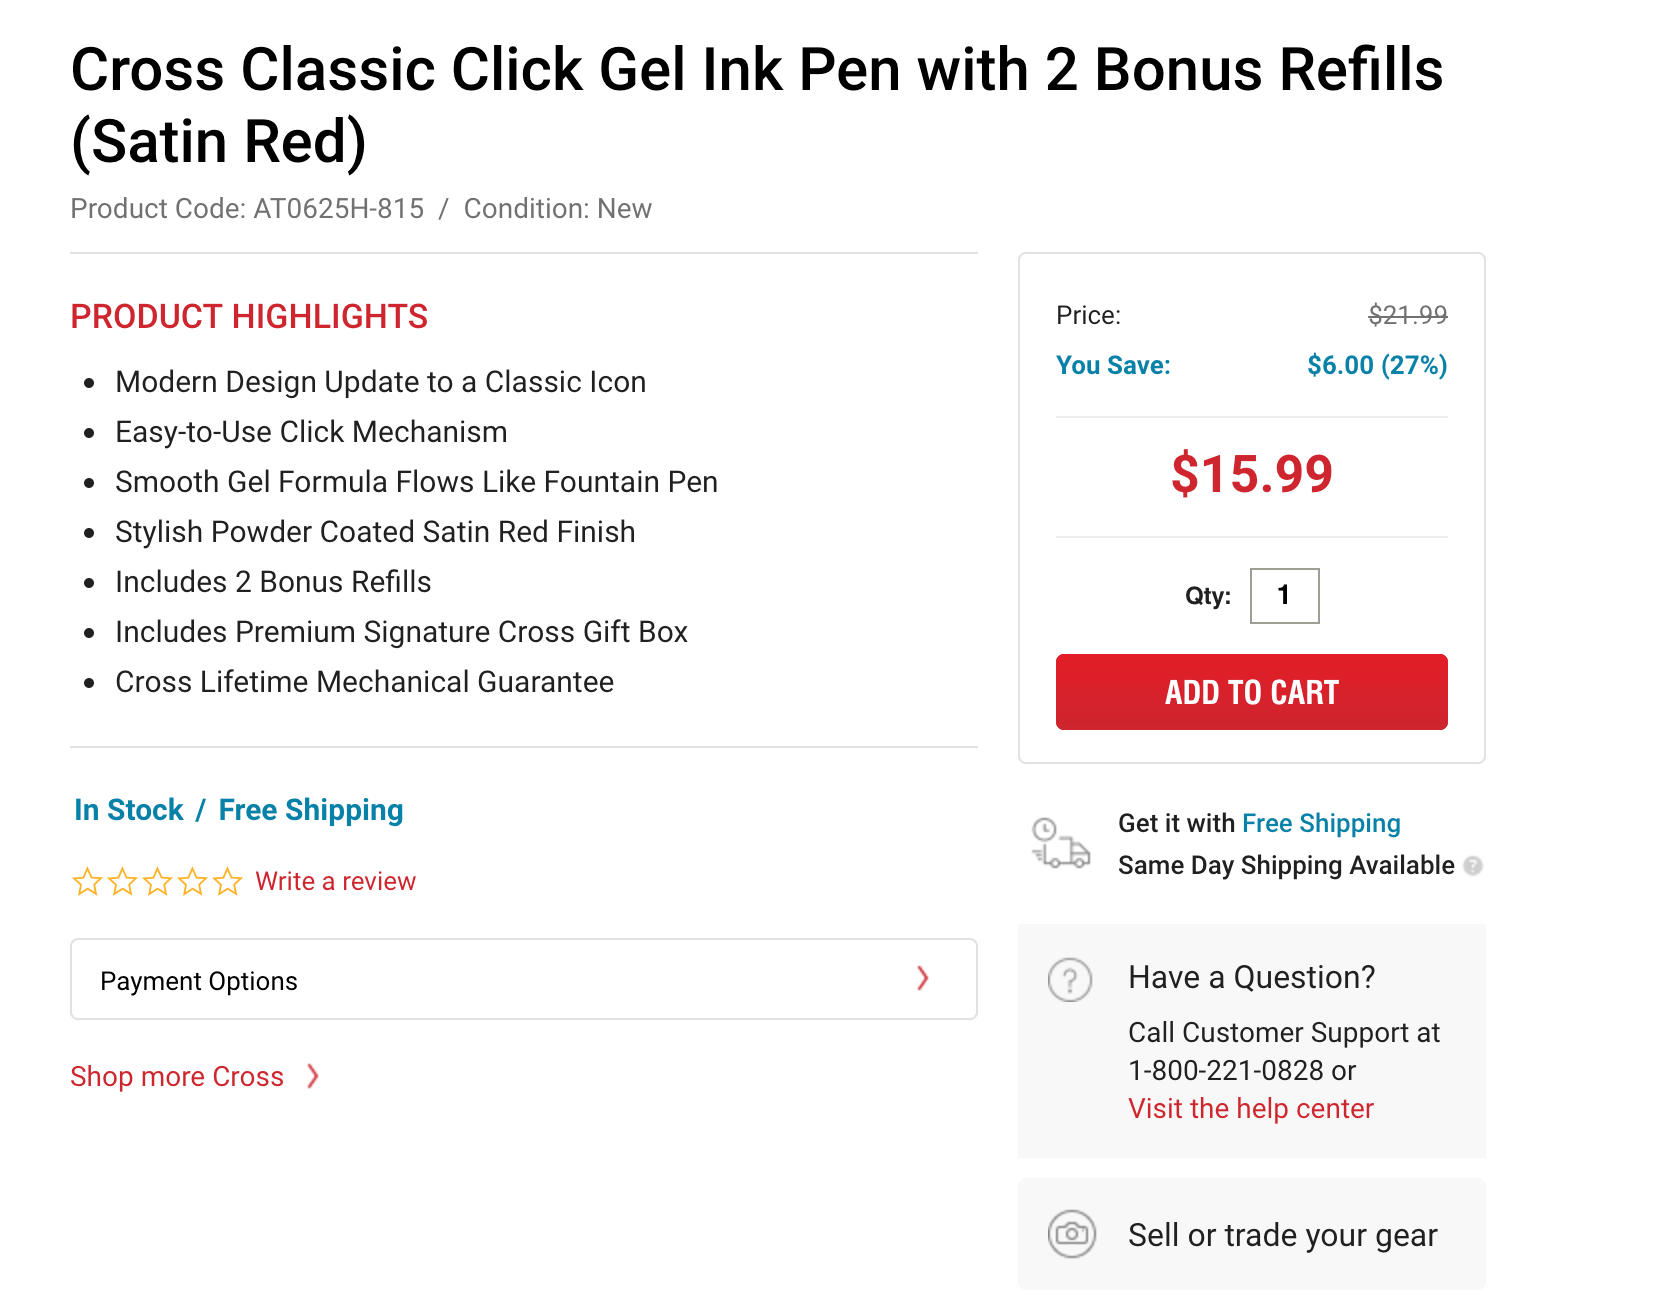The width and height of the screenshot is (1678, 1302).
Task: Open Shop more Cross listing
Action: click(176, 1076)
